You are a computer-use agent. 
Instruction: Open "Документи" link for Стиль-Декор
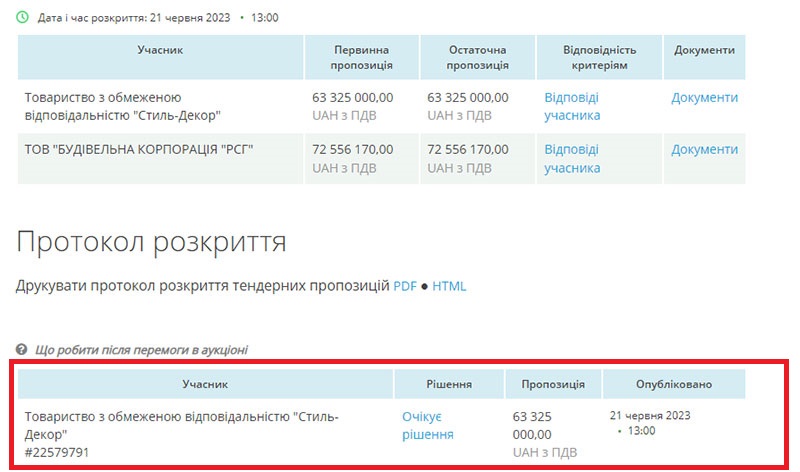pyautogui.click(x=704, y=97)
